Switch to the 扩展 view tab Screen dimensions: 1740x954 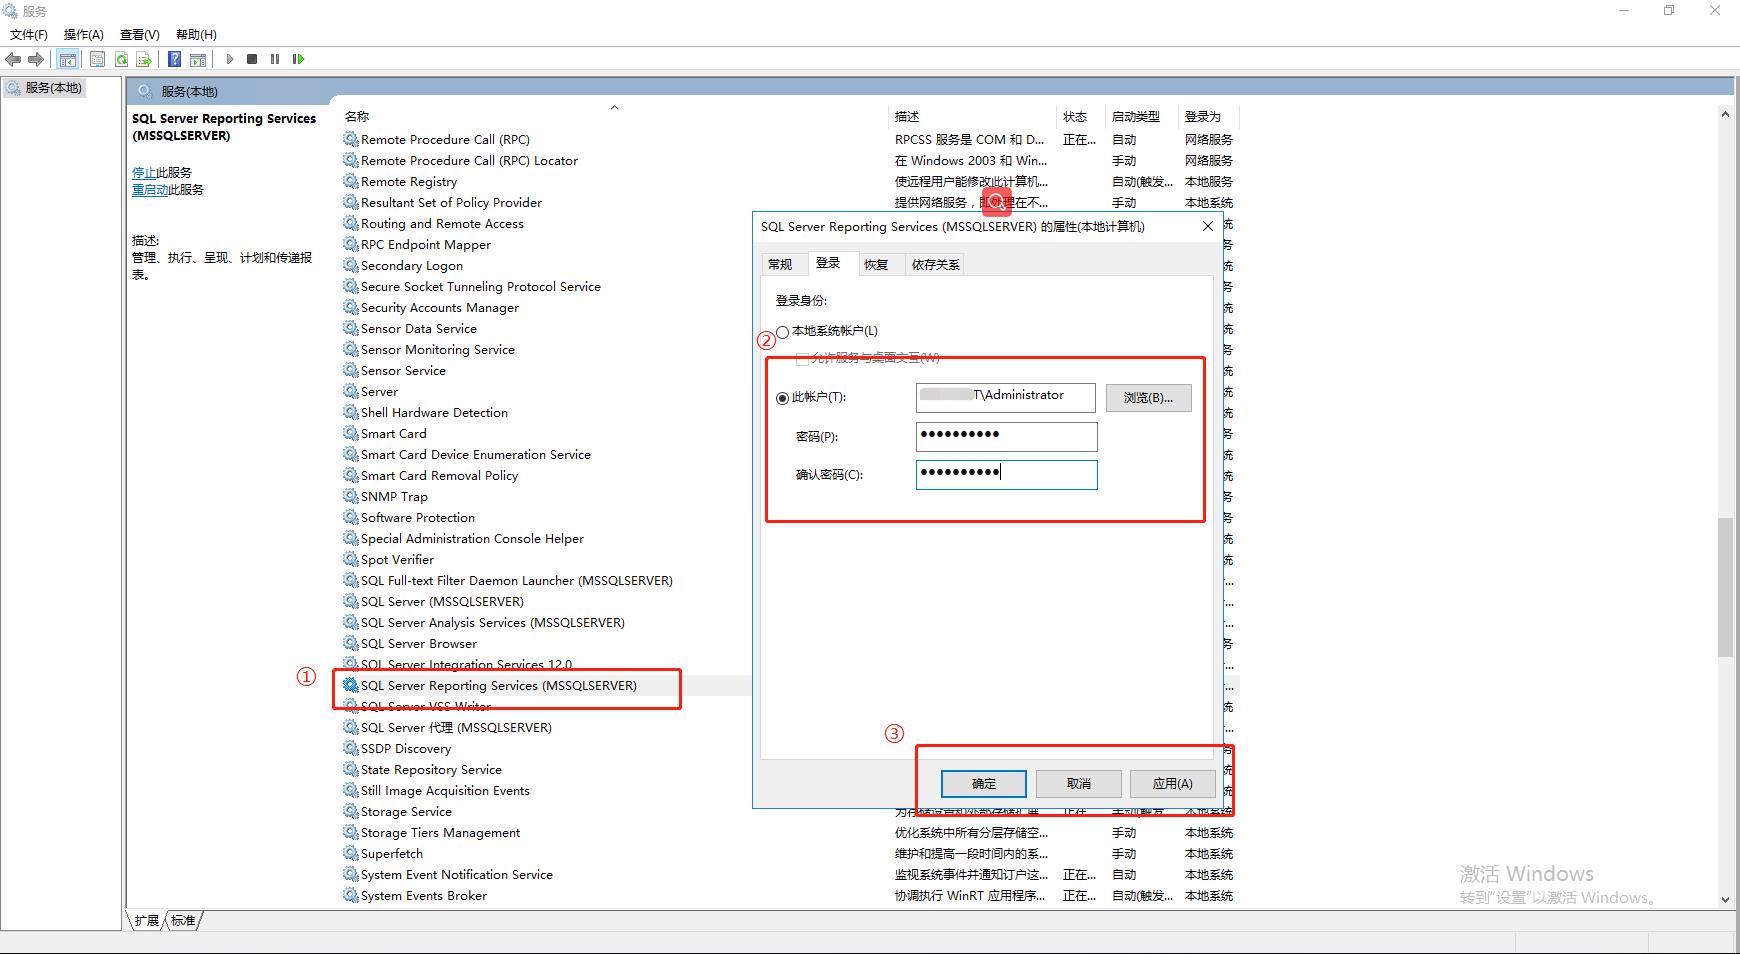pos(147,920)
